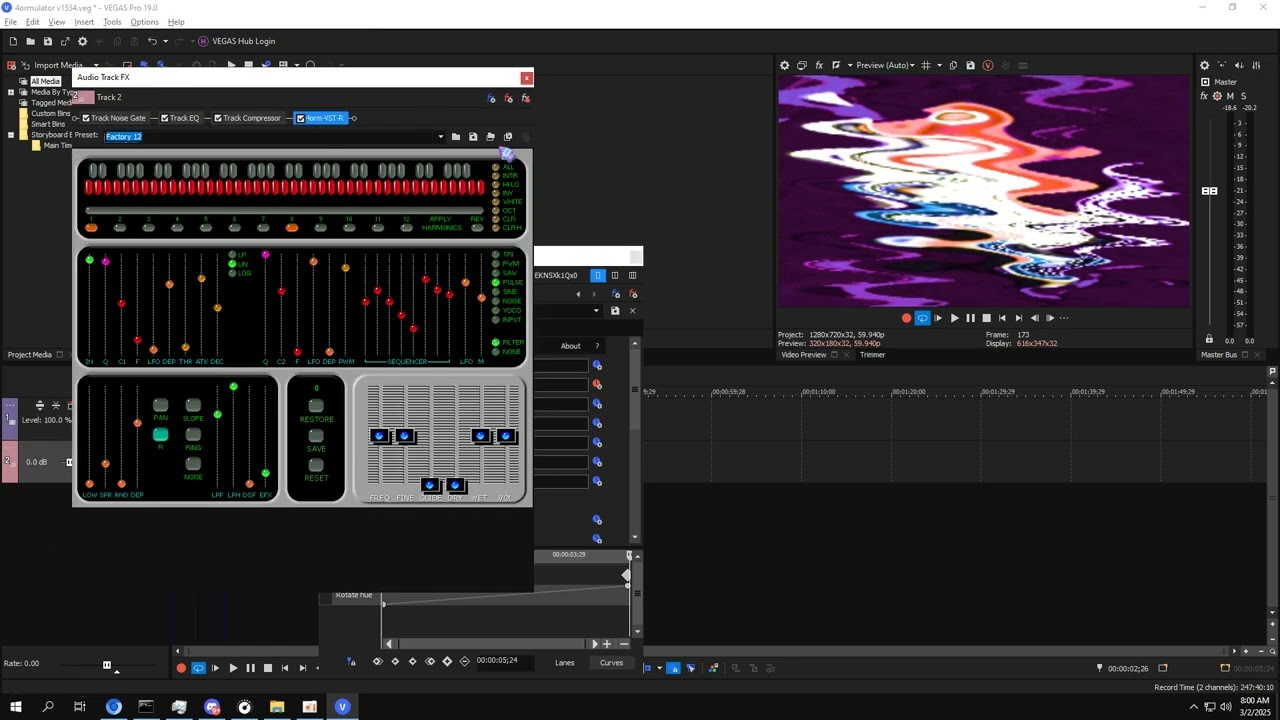This screenshot has height=720, width=1280.
Task: Click the Video Output FX icon in preview toolbar
Action: click(x=819, y=65)
